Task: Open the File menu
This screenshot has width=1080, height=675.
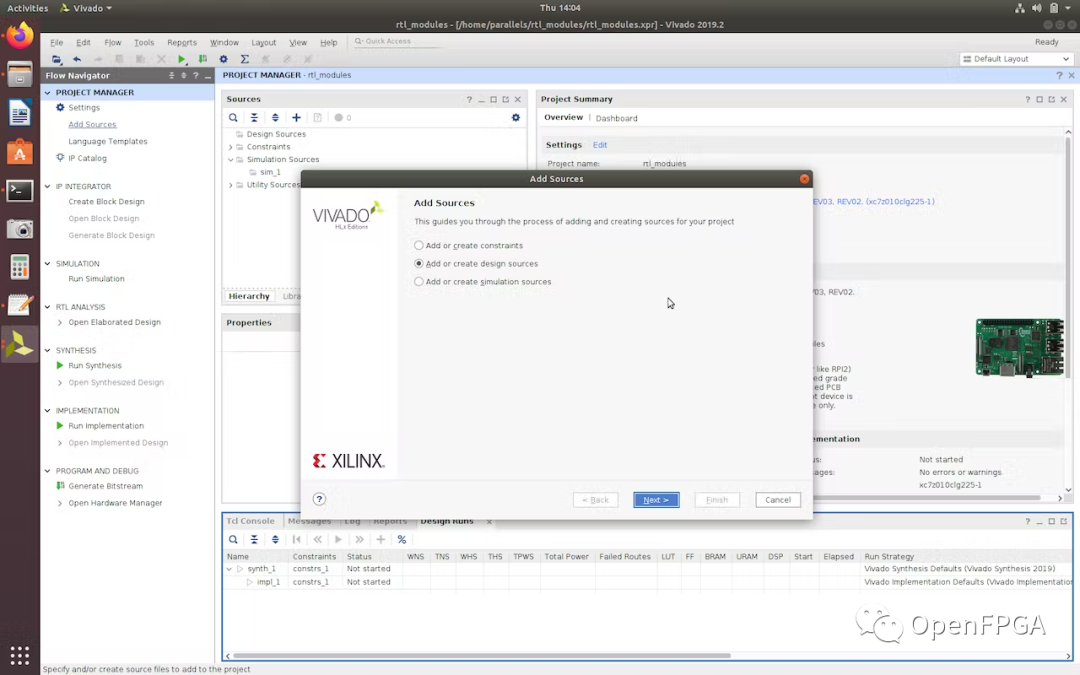Action: pos(56,43)
